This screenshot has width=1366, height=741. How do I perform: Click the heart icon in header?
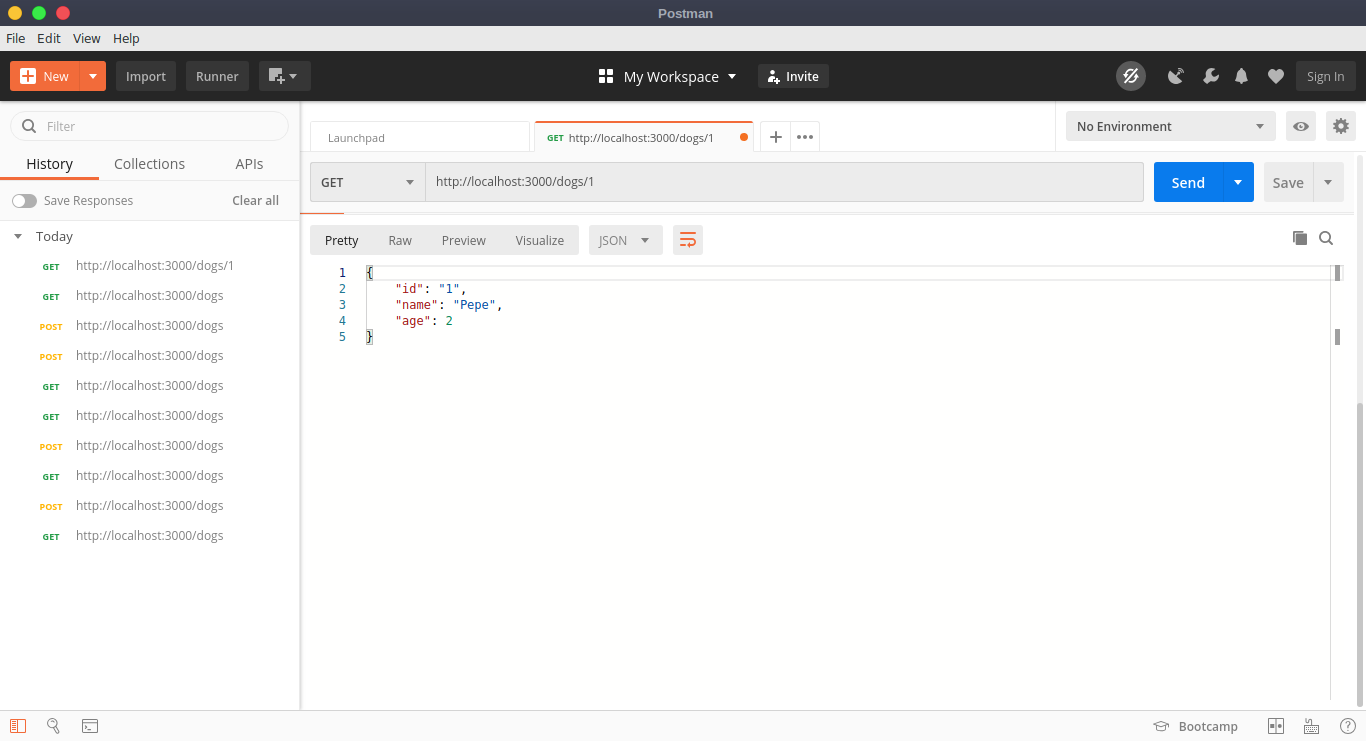1275,76
